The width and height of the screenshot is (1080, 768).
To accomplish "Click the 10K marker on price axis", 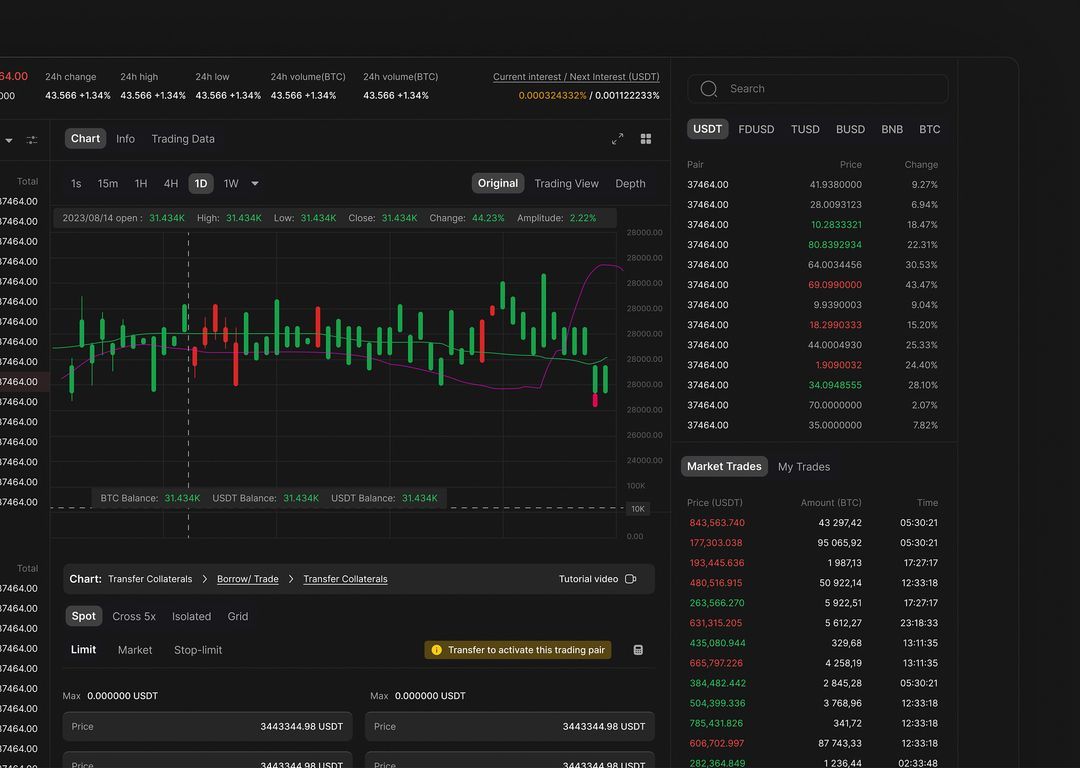I will click(638, 508).
